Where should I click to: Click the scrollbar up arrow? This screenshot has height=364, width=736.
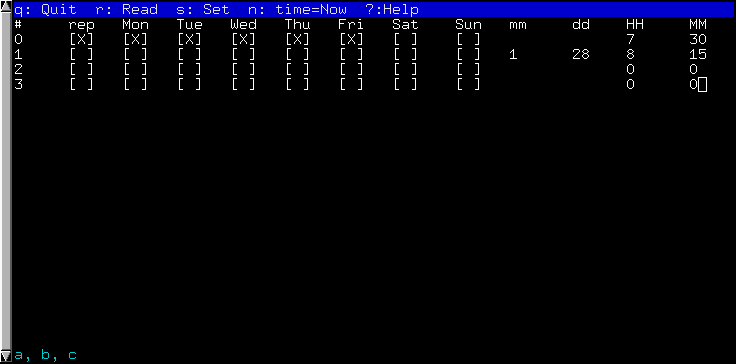tap(6, 7)
